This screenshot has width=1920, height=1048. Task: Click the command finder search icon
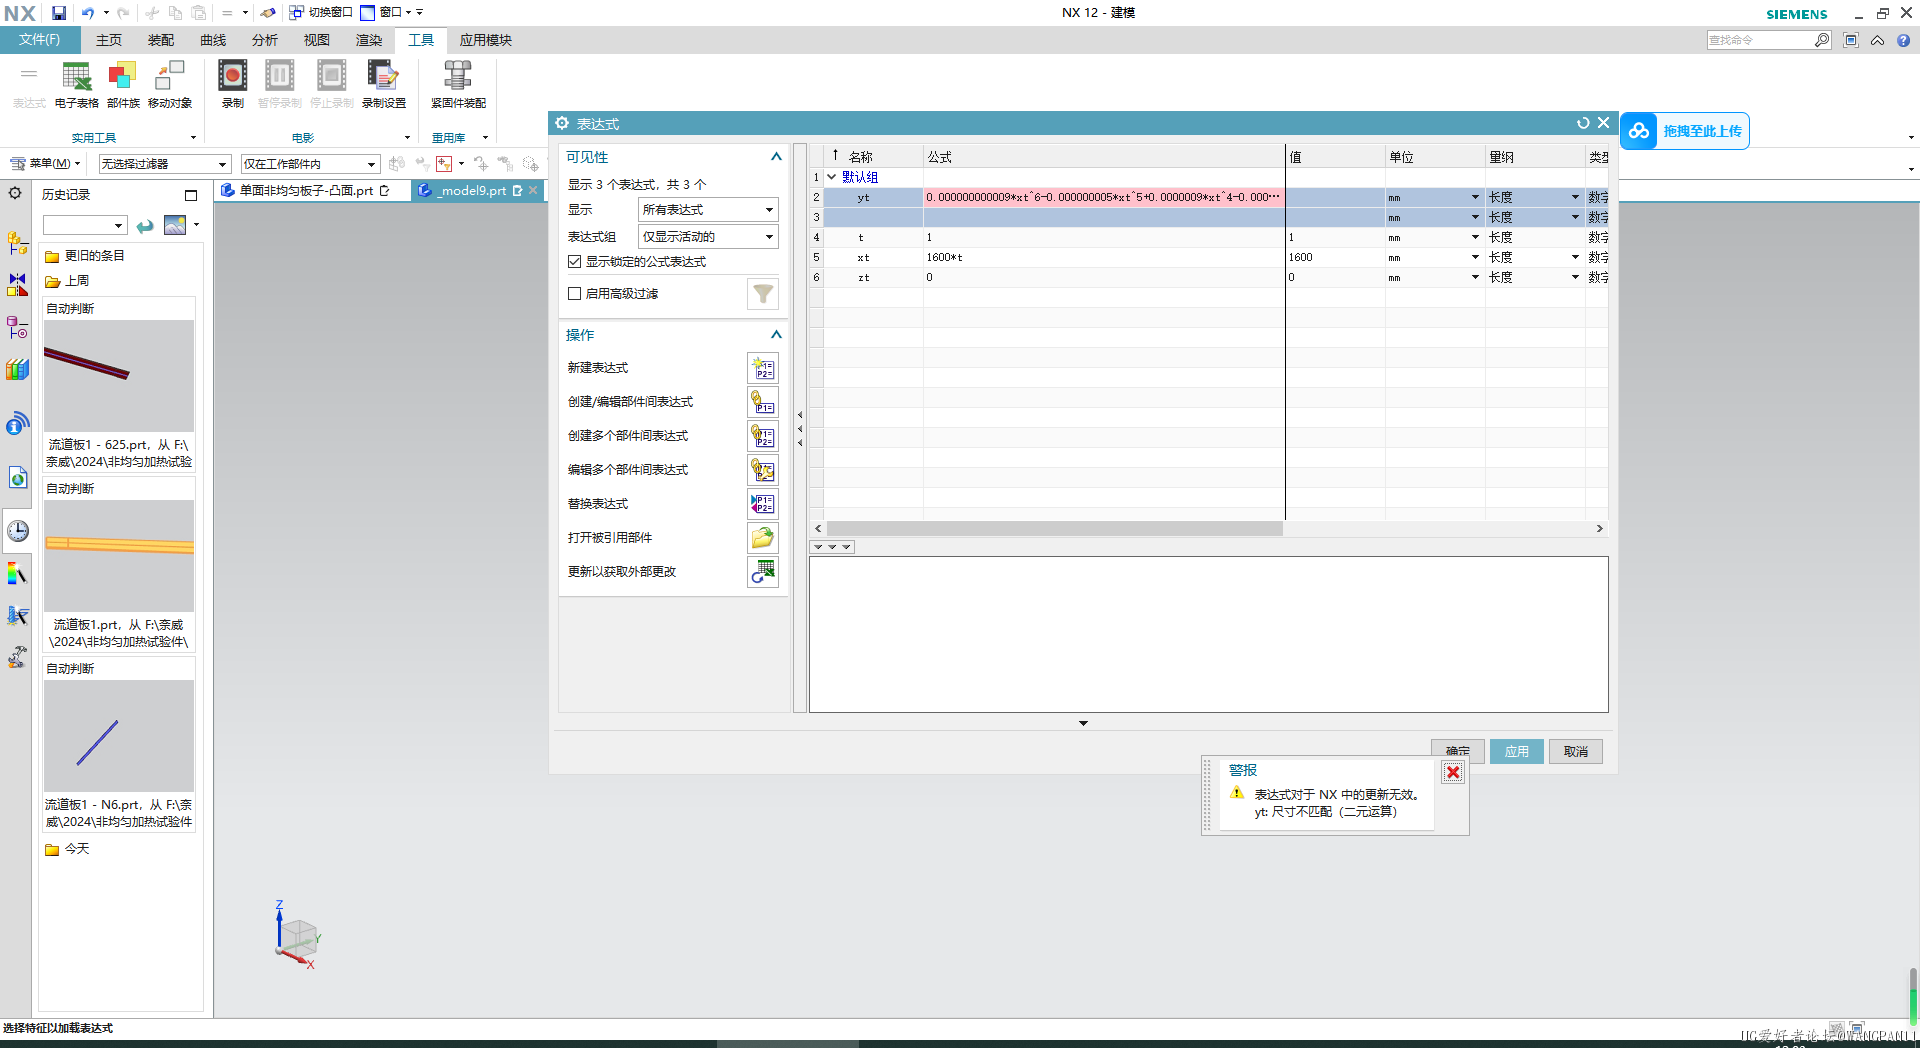pyautogui.click(x=1822, y=40)
